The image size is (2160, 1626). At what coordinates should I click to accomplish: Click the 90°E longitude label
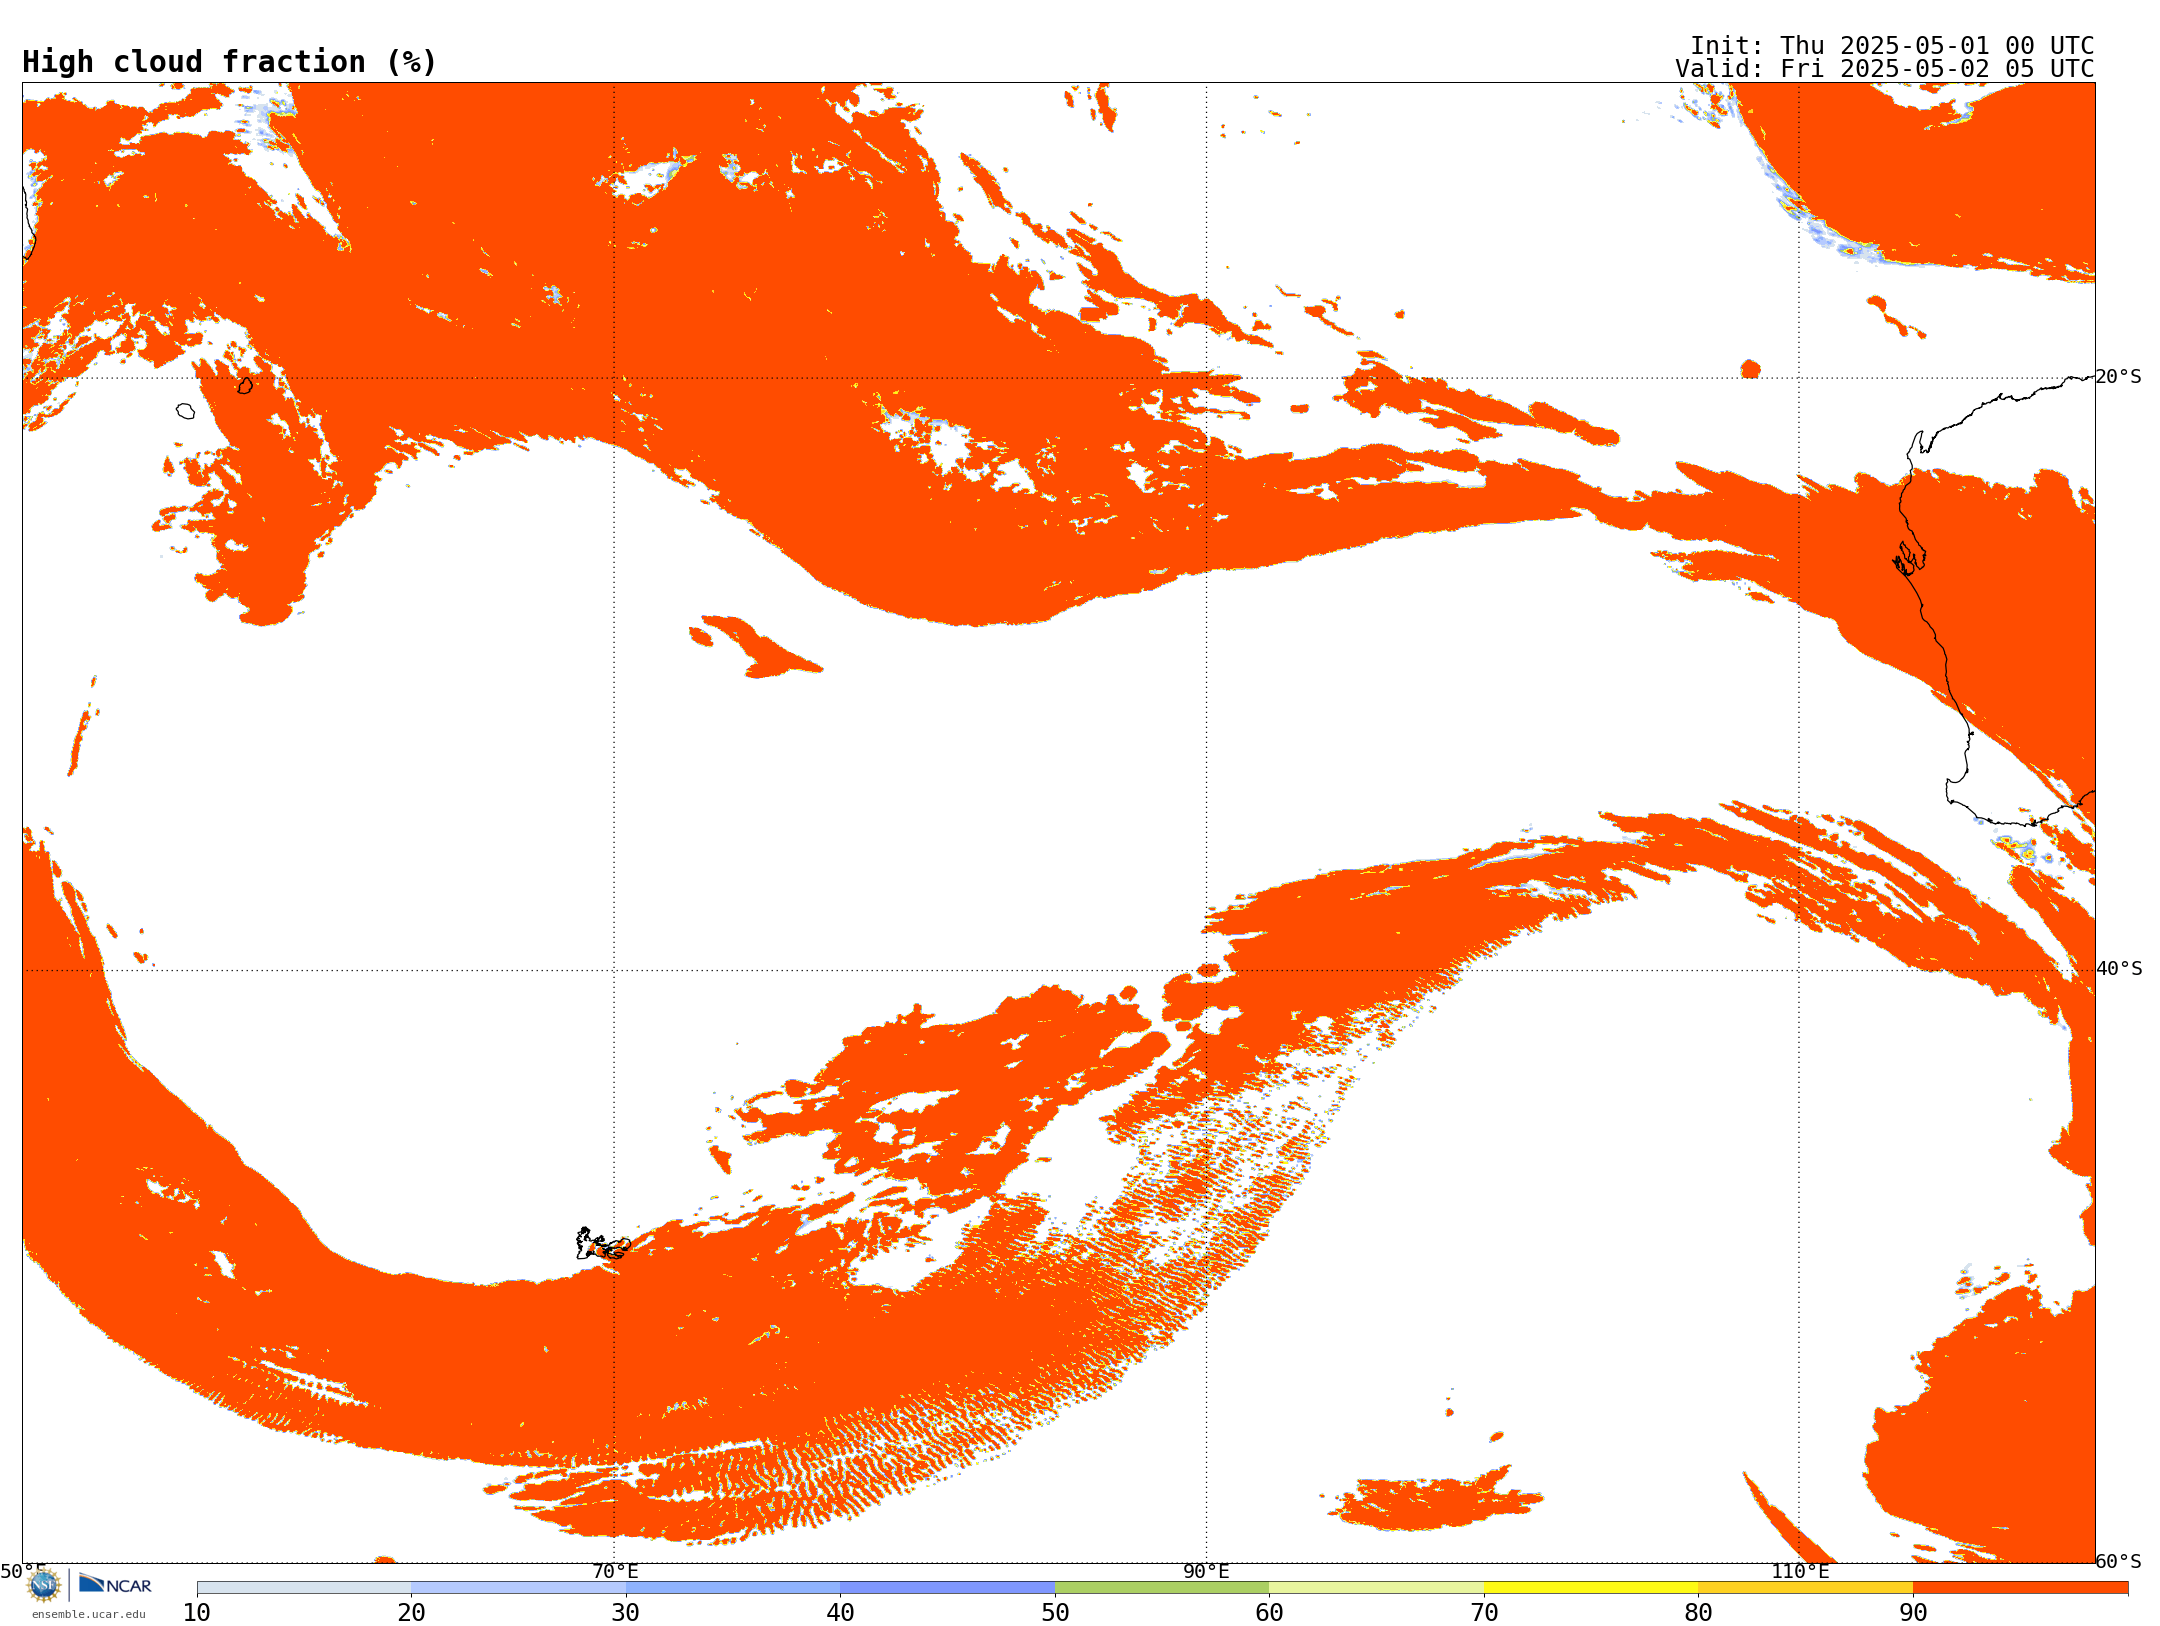tap(1206, 1571)
